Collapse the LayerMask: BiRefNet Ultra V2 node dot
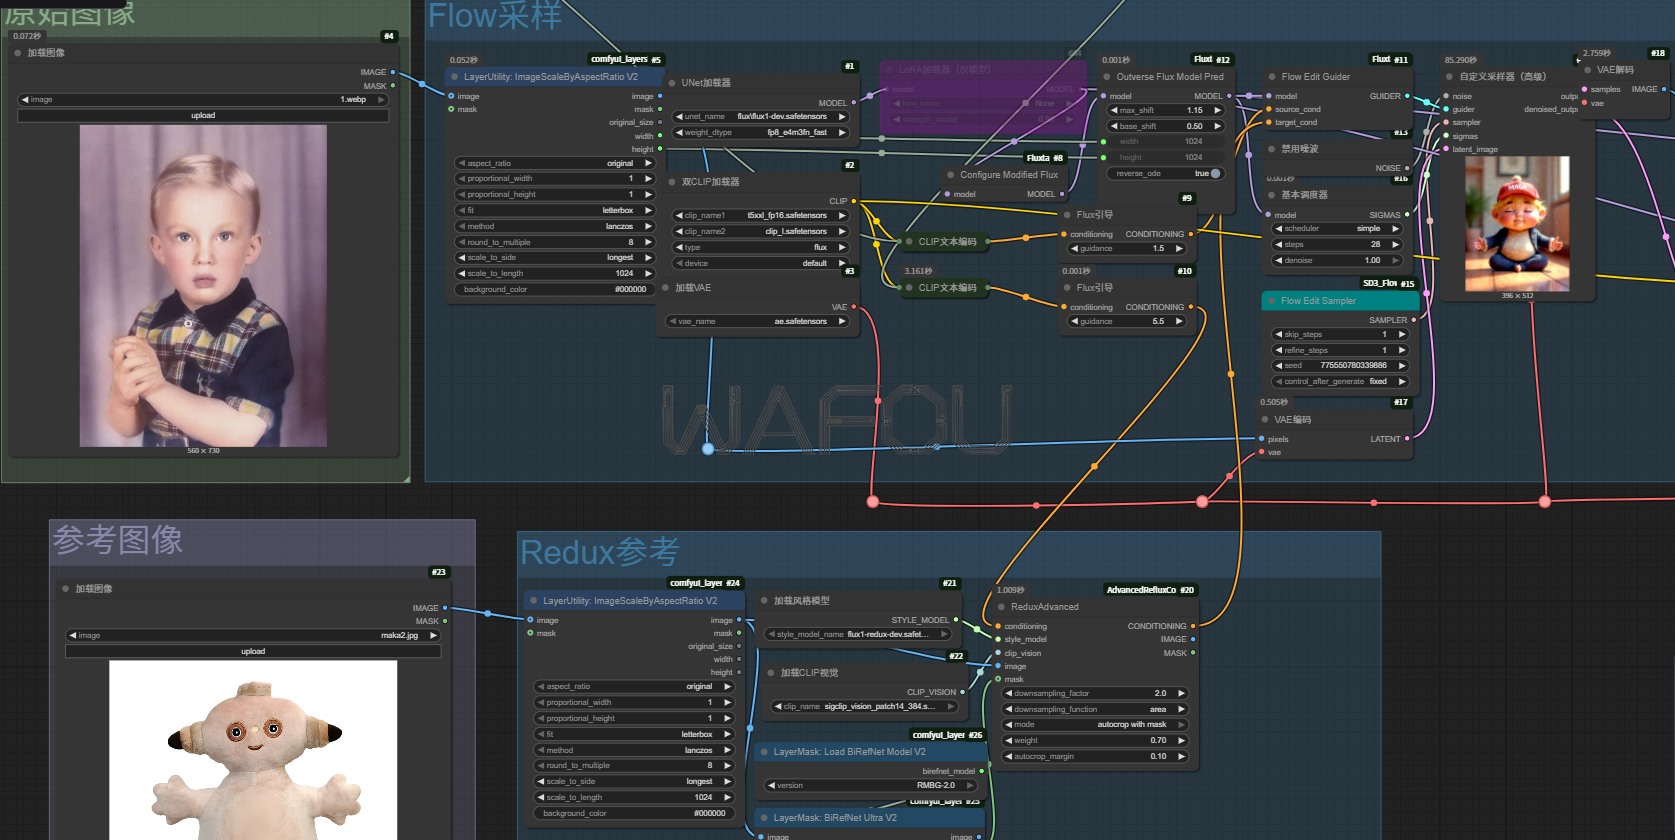The height and width of the screenshot is (840, 1675). [764, 818]
